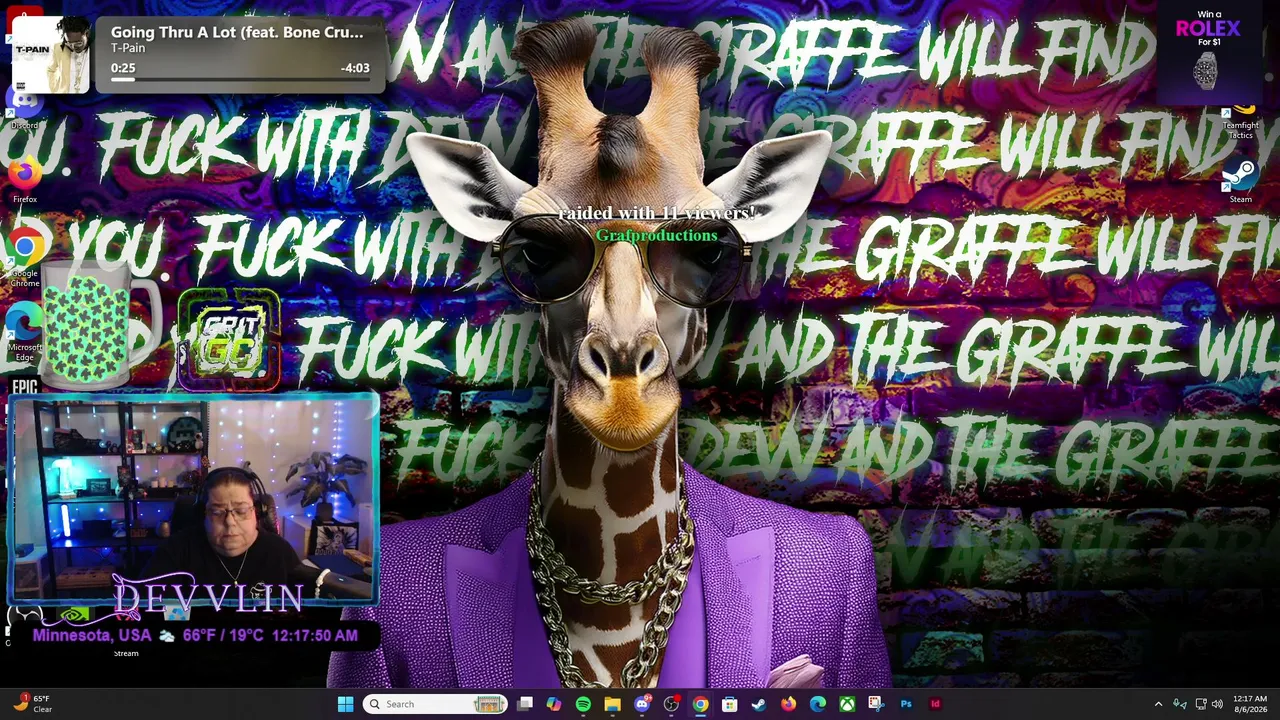Open File Explorer from the taskbar
The image size is (1280, 720).
tap(612, 704)
